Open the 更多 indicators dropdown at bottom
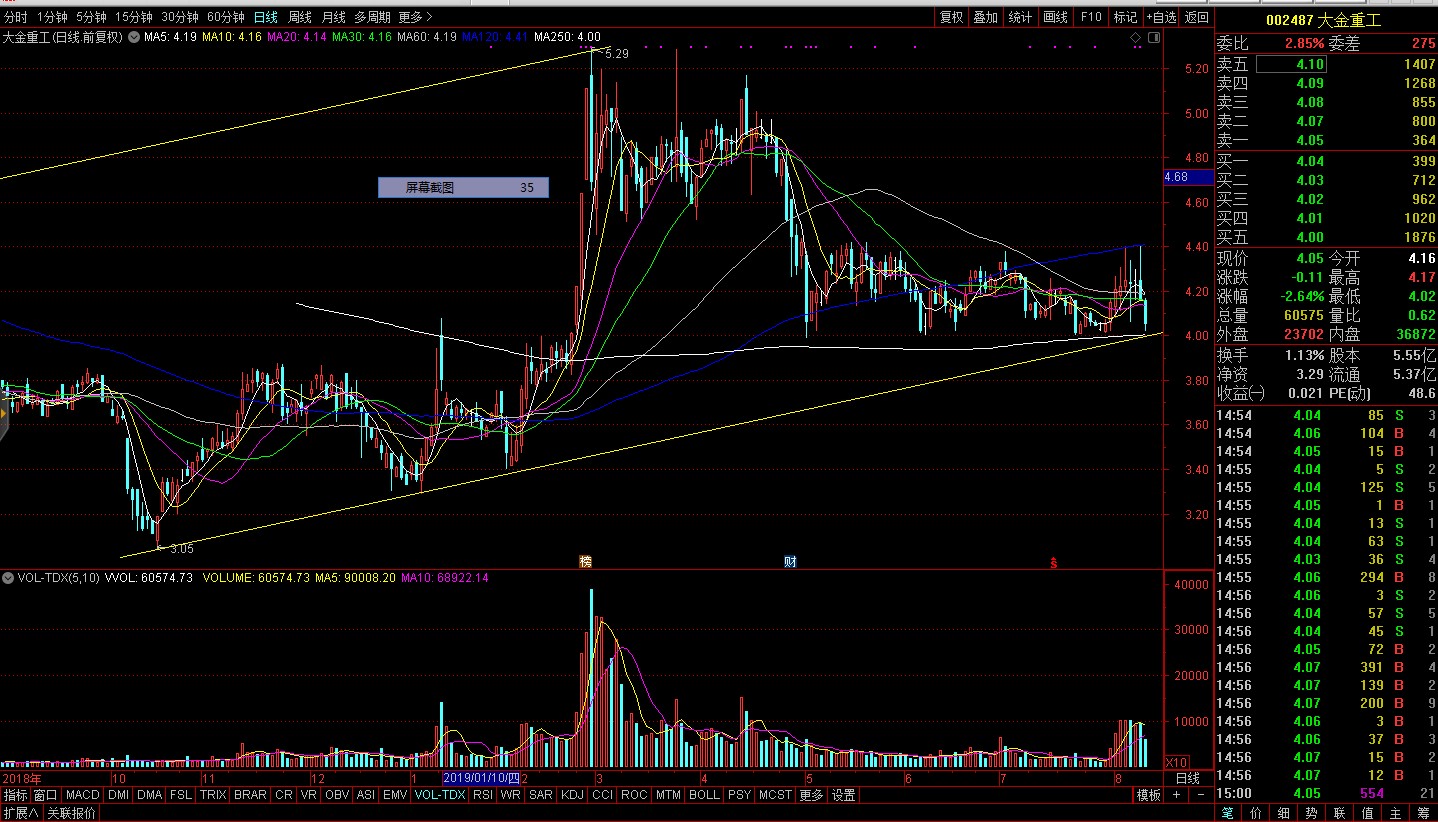Screen dimensions: 1438x822 pyautogui.click(x=811, y=795)
